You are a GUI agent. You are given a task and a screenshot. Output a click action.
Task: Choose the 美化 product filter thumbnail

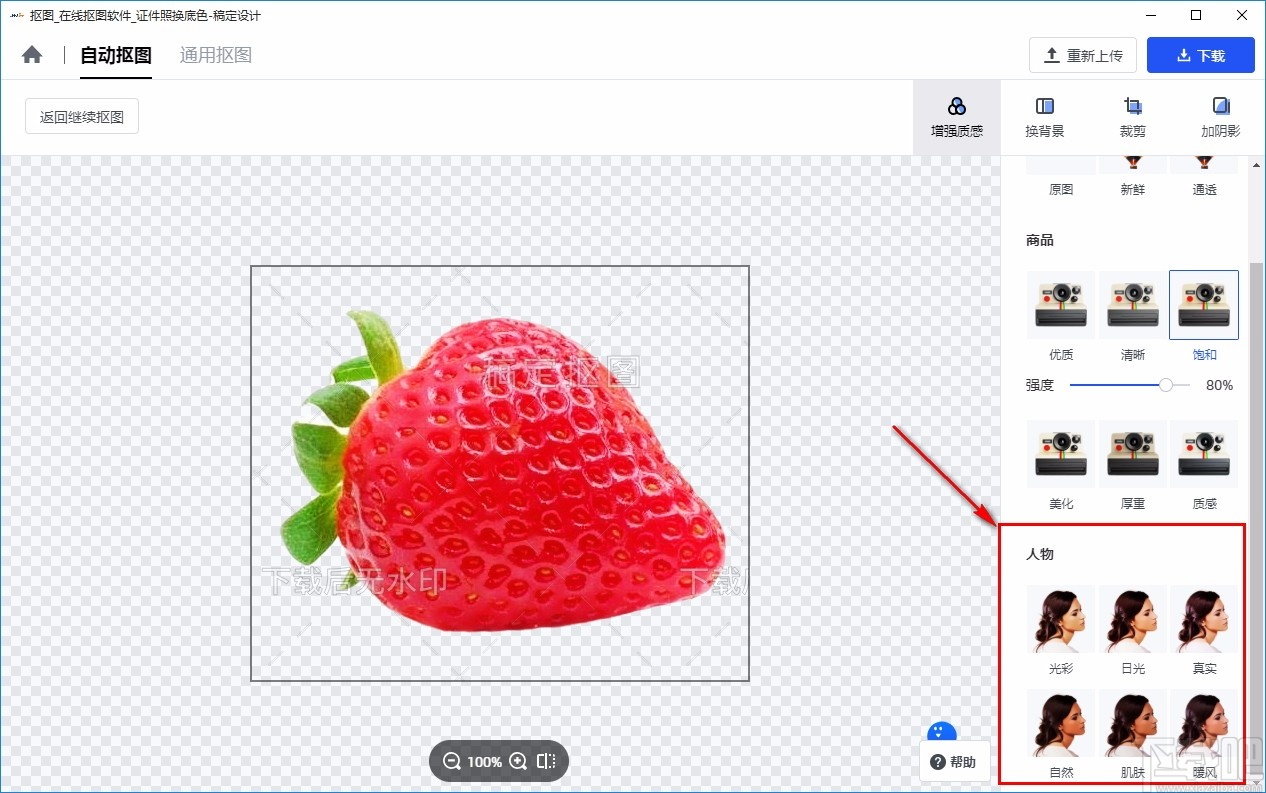pos(1061,454)
